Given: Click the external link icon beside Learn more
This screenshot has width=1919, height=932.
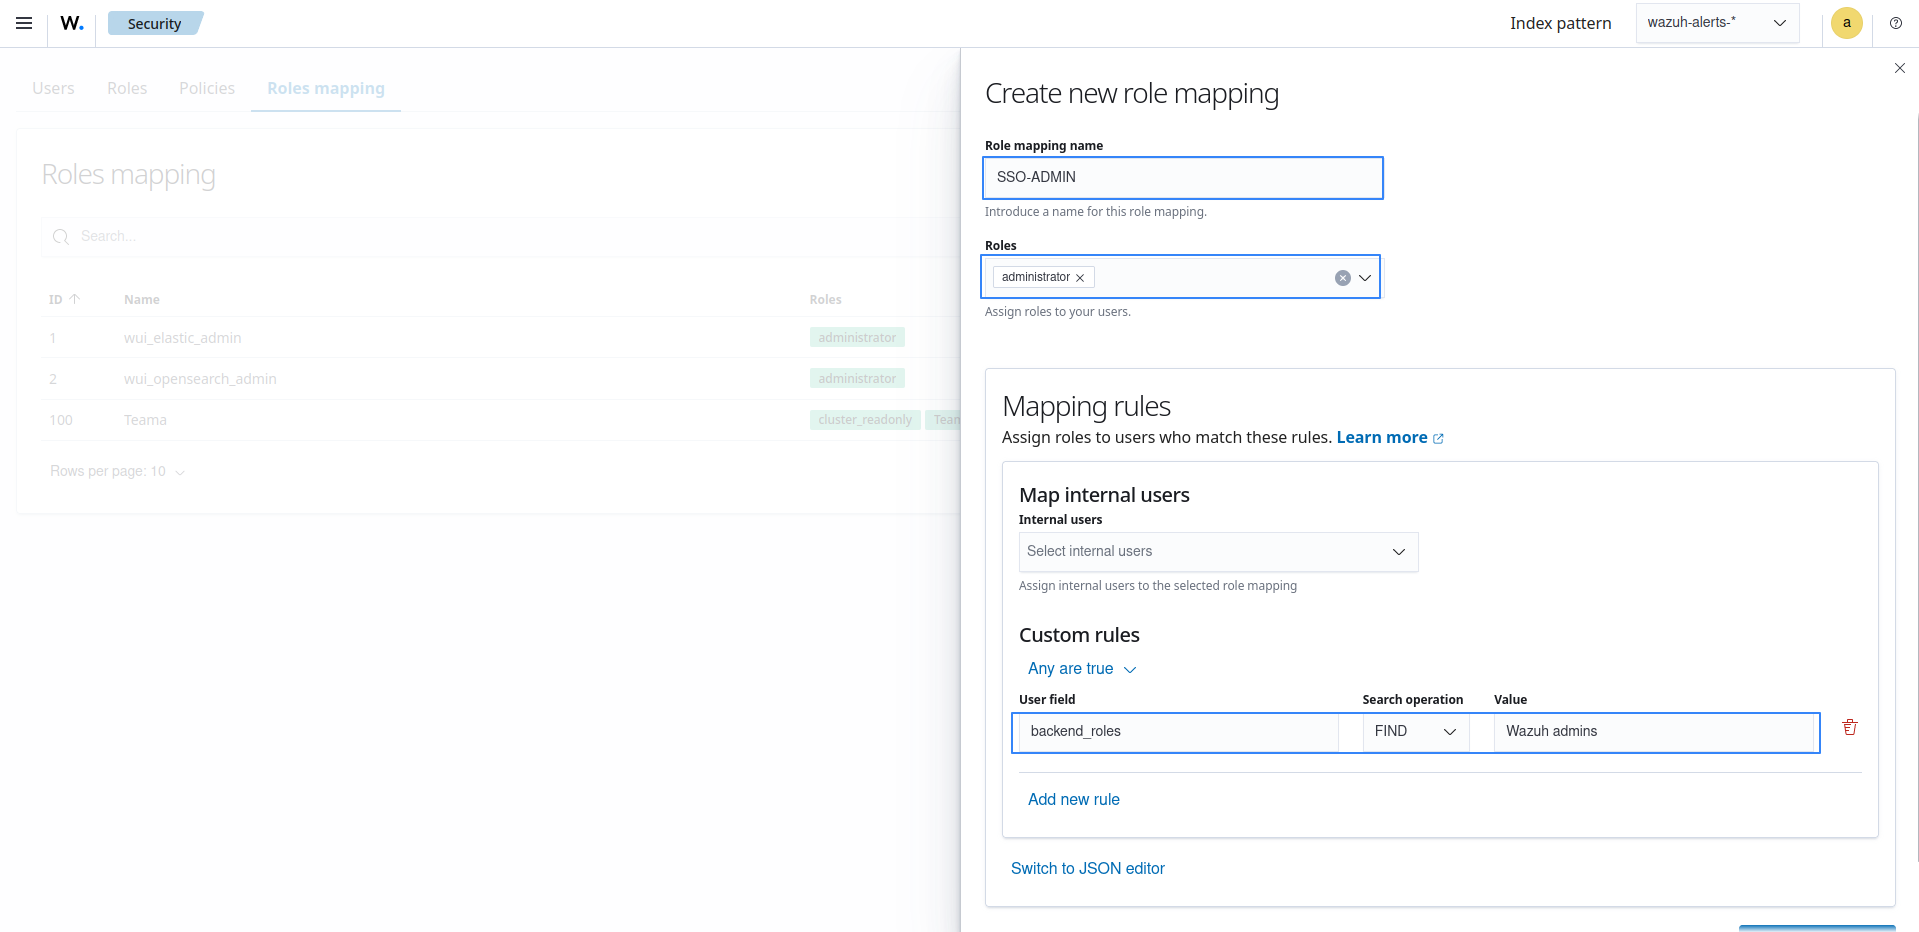Looking at the screenshot, I should [x=1438, y=437].
